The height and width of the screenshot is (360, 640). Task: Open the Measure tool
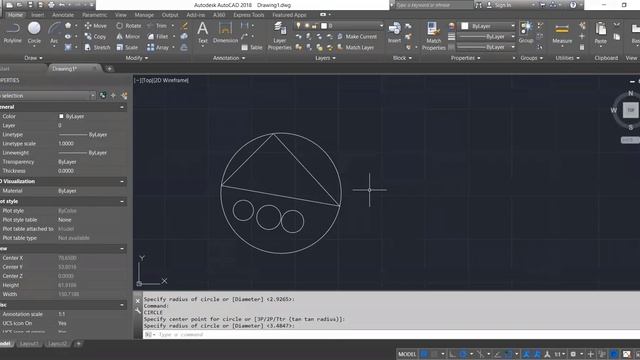(562, 33)
